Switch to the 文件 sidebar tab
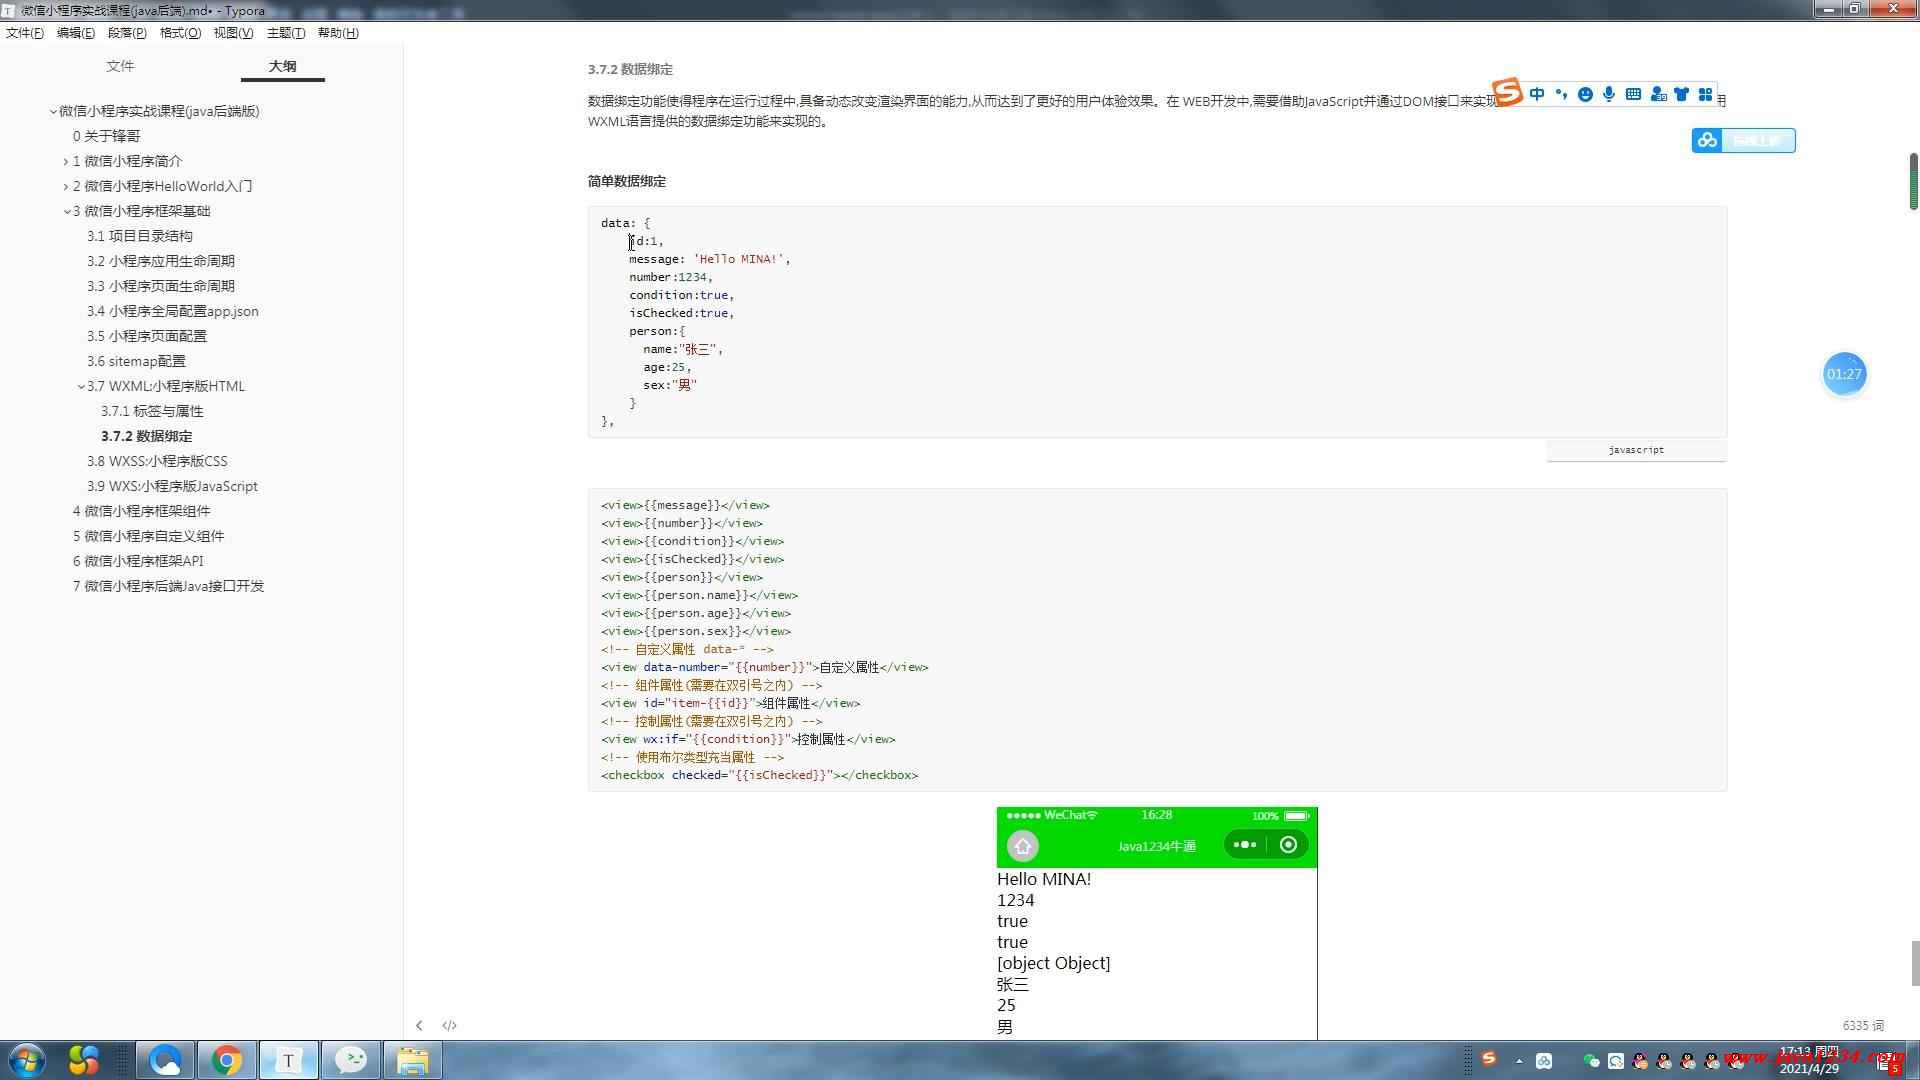 pos(120,66)
